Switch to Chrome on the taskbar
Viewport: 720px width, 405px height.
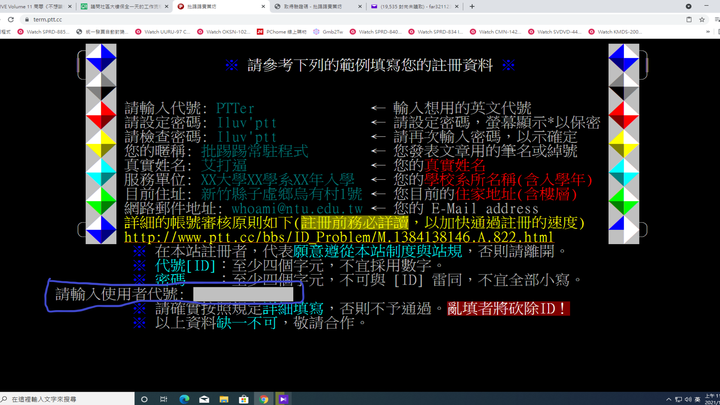(x=264, y=399)
